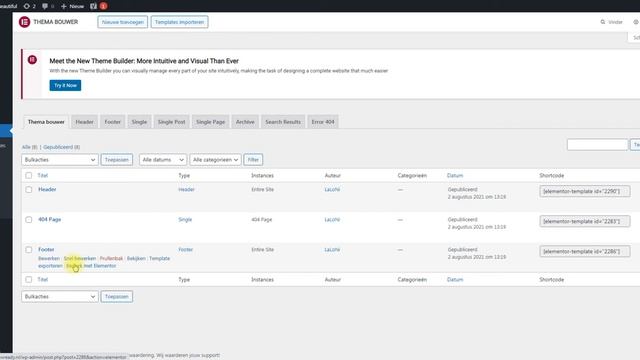Screen dimensions: 640x360
Task: Open the top Bulkacties dropdown
Action: (x=60, y=160)
